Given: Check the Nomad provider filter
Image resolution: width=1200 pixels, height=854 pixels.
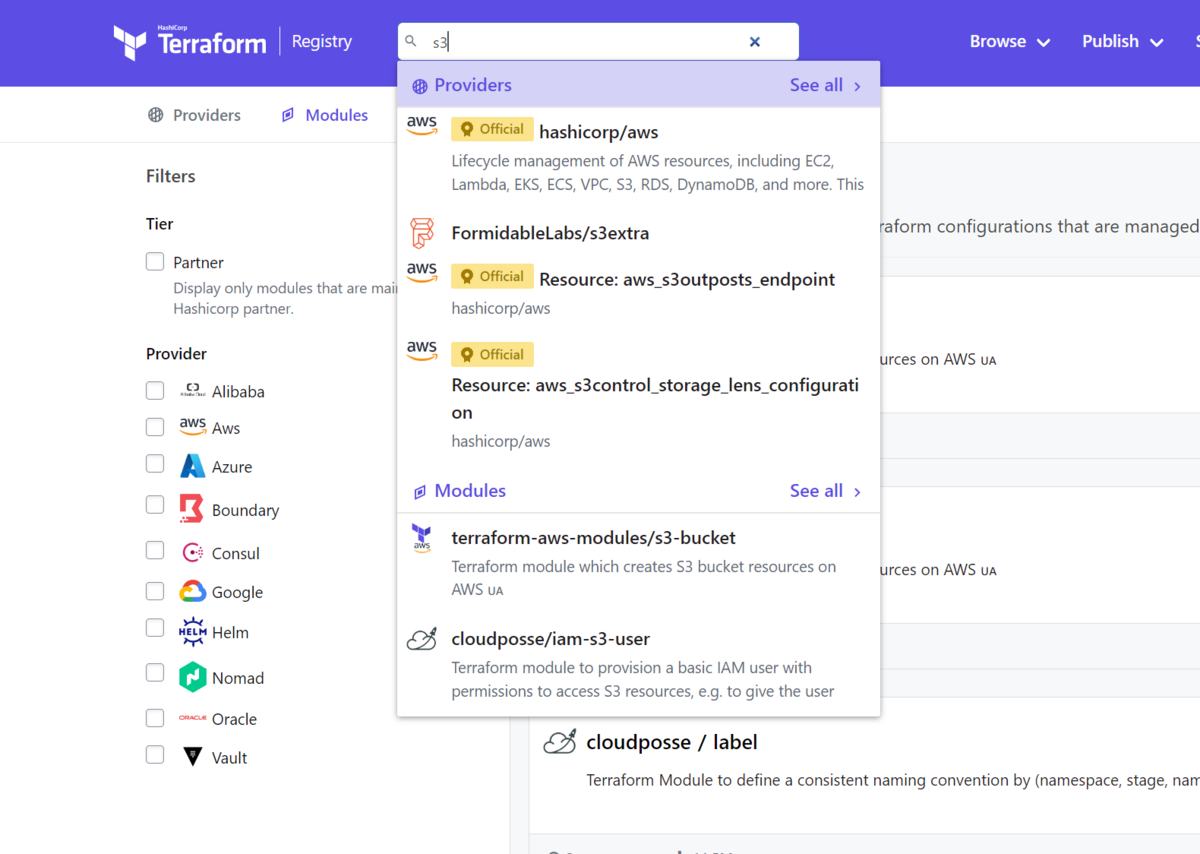Looking at the screenshot, I should point(155,673).
